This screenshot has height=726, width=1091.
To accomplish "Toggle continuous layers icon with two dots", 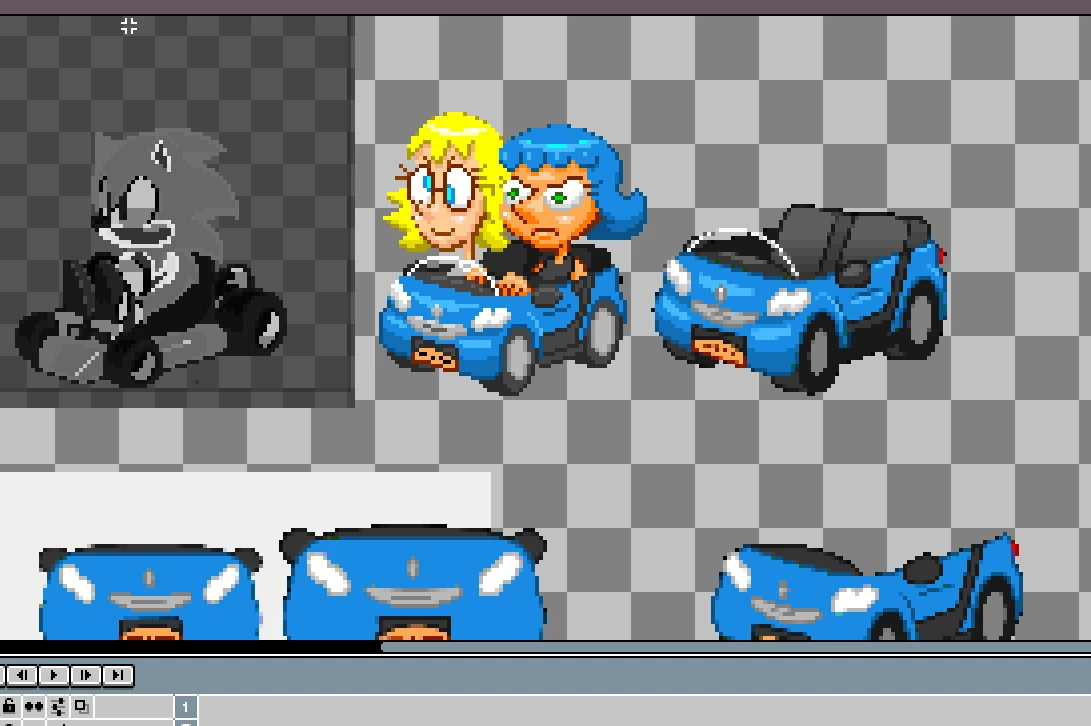I will click(33, 707).
